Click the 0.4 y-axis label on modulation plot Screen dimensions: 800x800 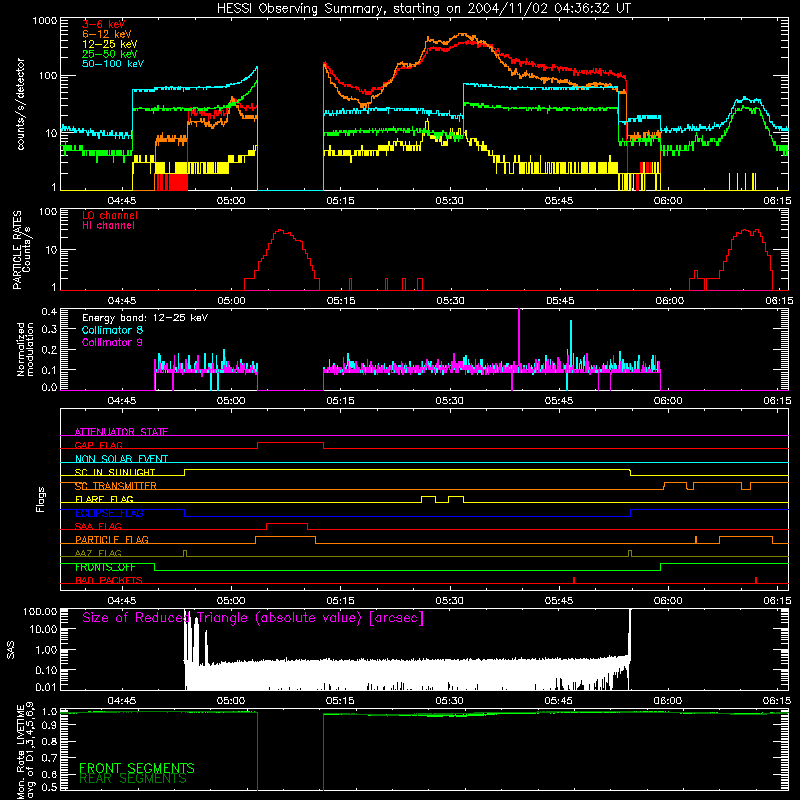point(49,311)
